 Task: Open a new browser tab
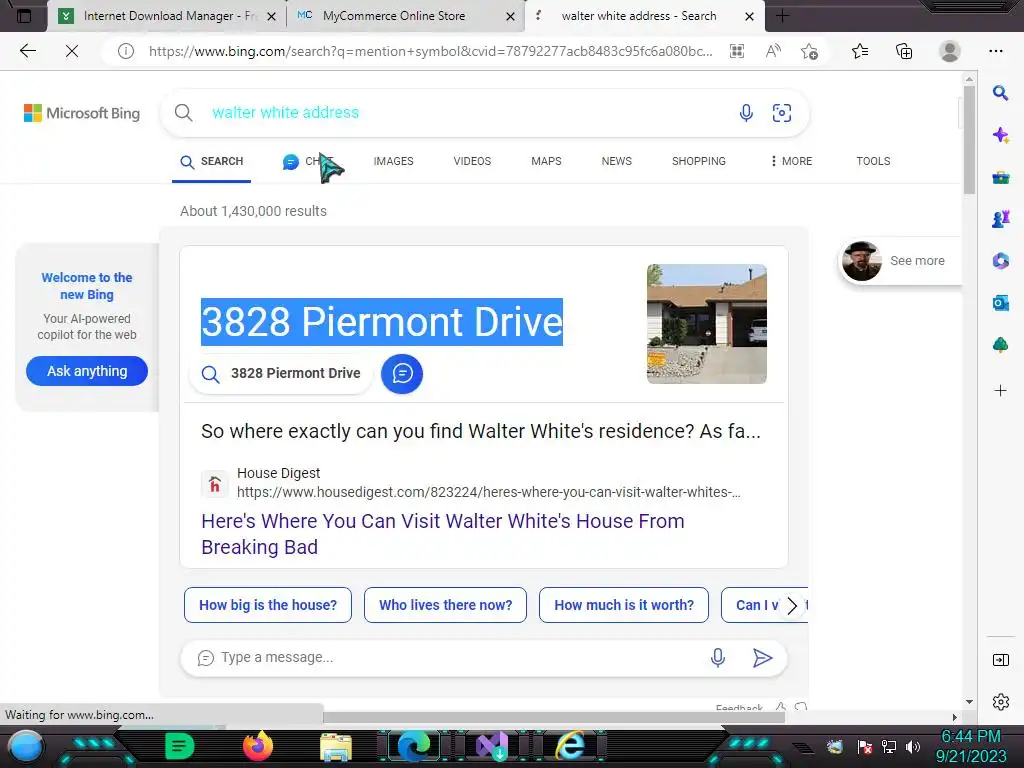coord(782,16)
